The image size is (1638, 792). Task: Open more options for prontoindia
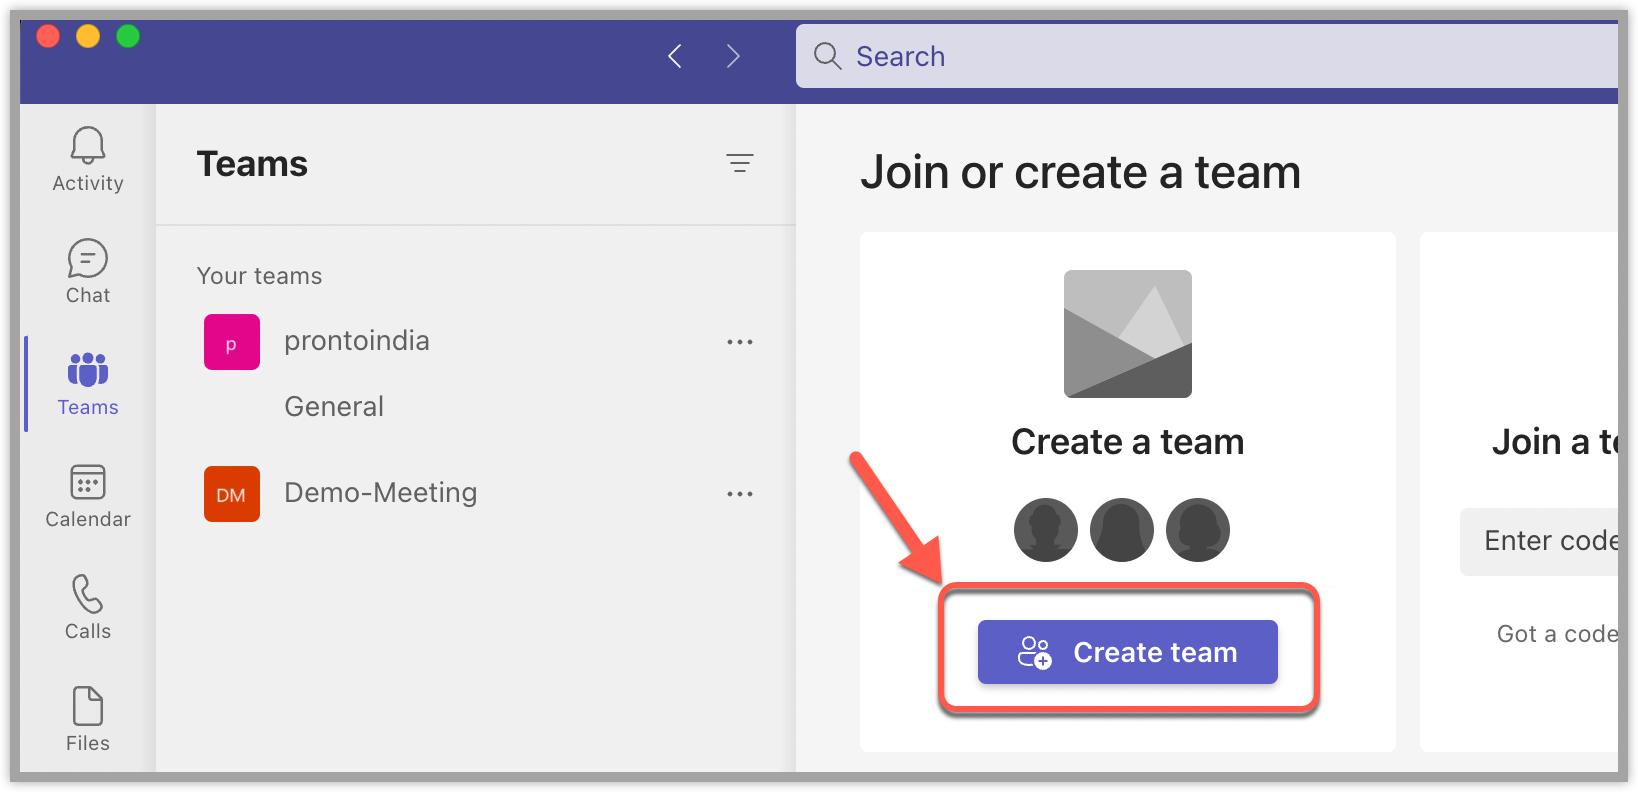(740, 342)
